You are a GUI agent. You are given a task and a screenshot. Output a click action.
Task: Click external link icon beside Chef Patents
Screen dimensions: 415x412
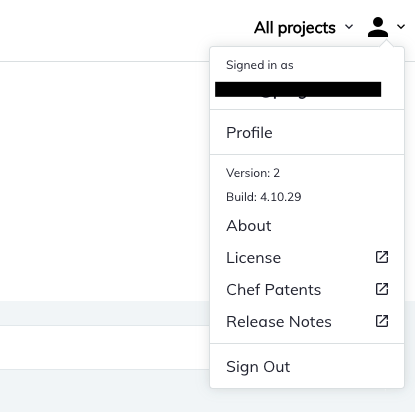[382, 289]
